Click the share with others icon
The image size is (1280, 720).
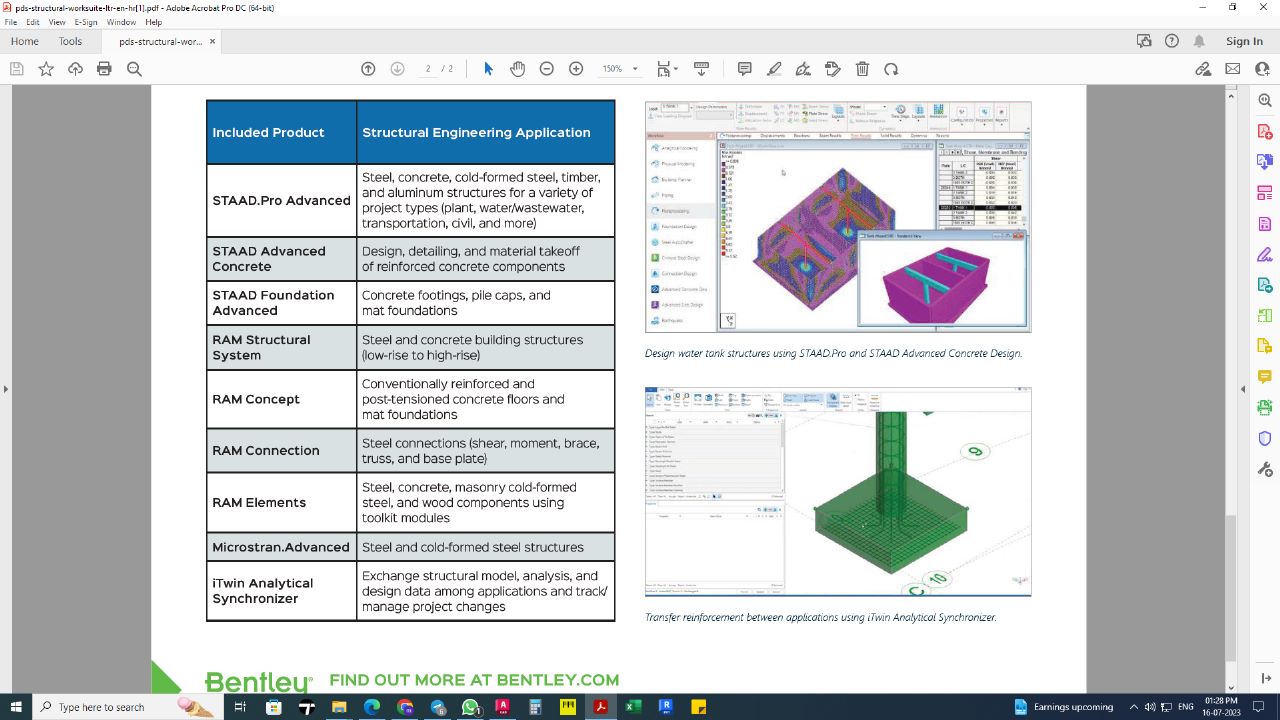click(x=1262, y=69)
